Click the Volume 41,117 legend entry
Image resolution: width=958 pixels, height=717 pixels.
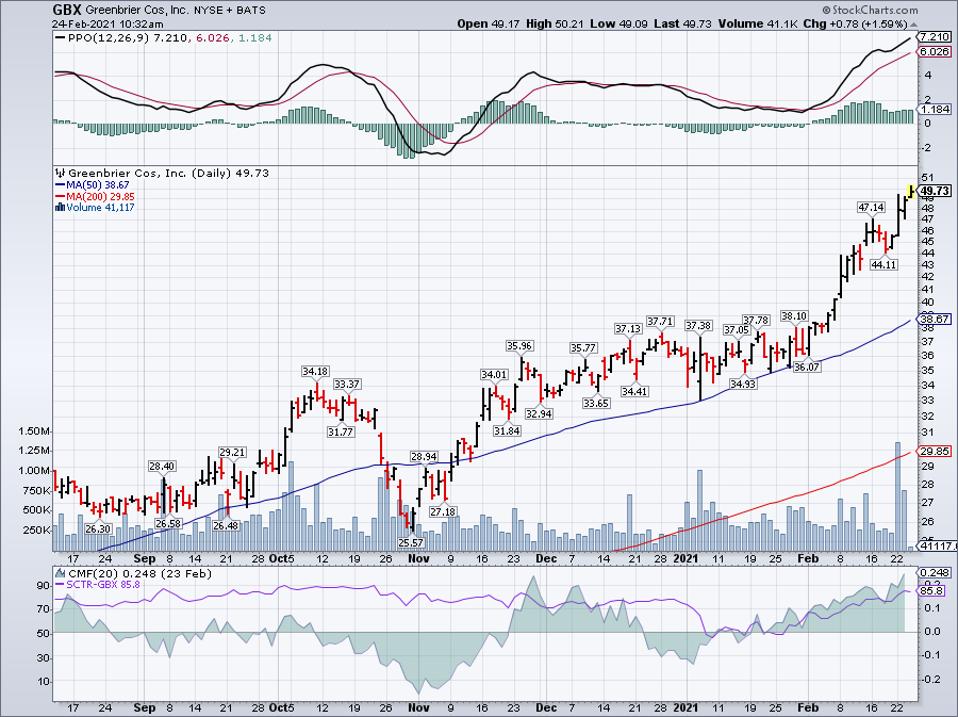point(100,207)
